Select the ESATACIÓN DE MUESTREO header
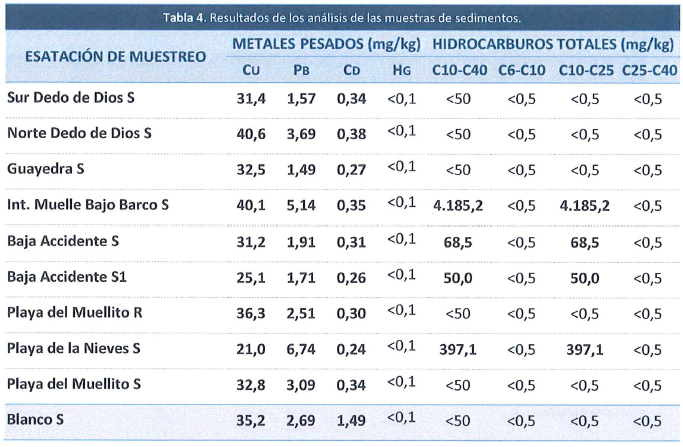The width and height of the screenshot is (683, 447). [x=115, y=57]
